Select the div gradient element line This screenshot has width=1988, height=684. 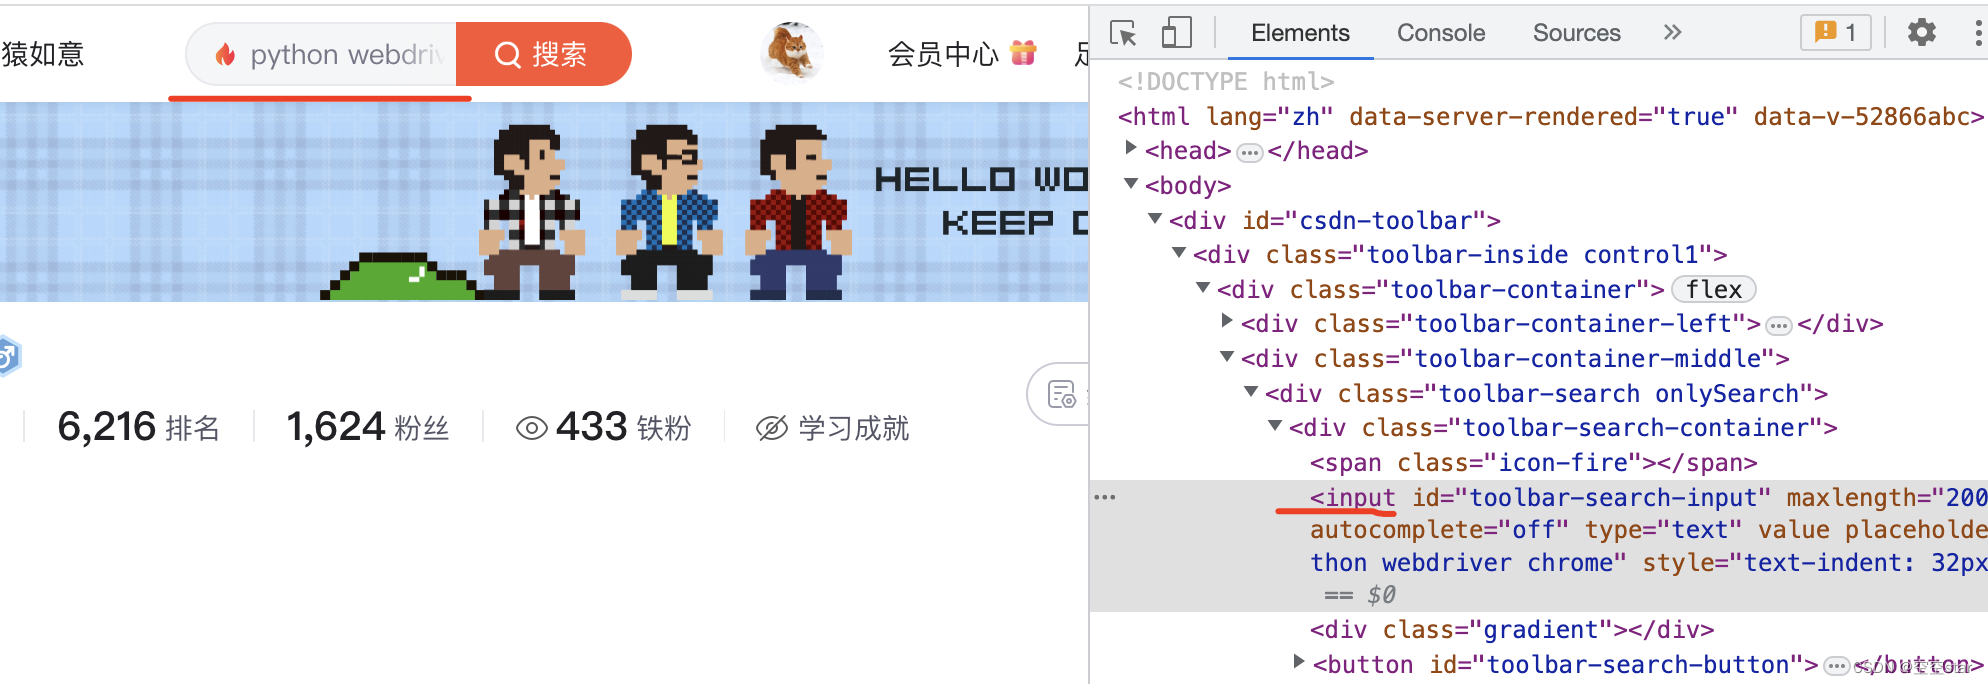pos(1512,629)
